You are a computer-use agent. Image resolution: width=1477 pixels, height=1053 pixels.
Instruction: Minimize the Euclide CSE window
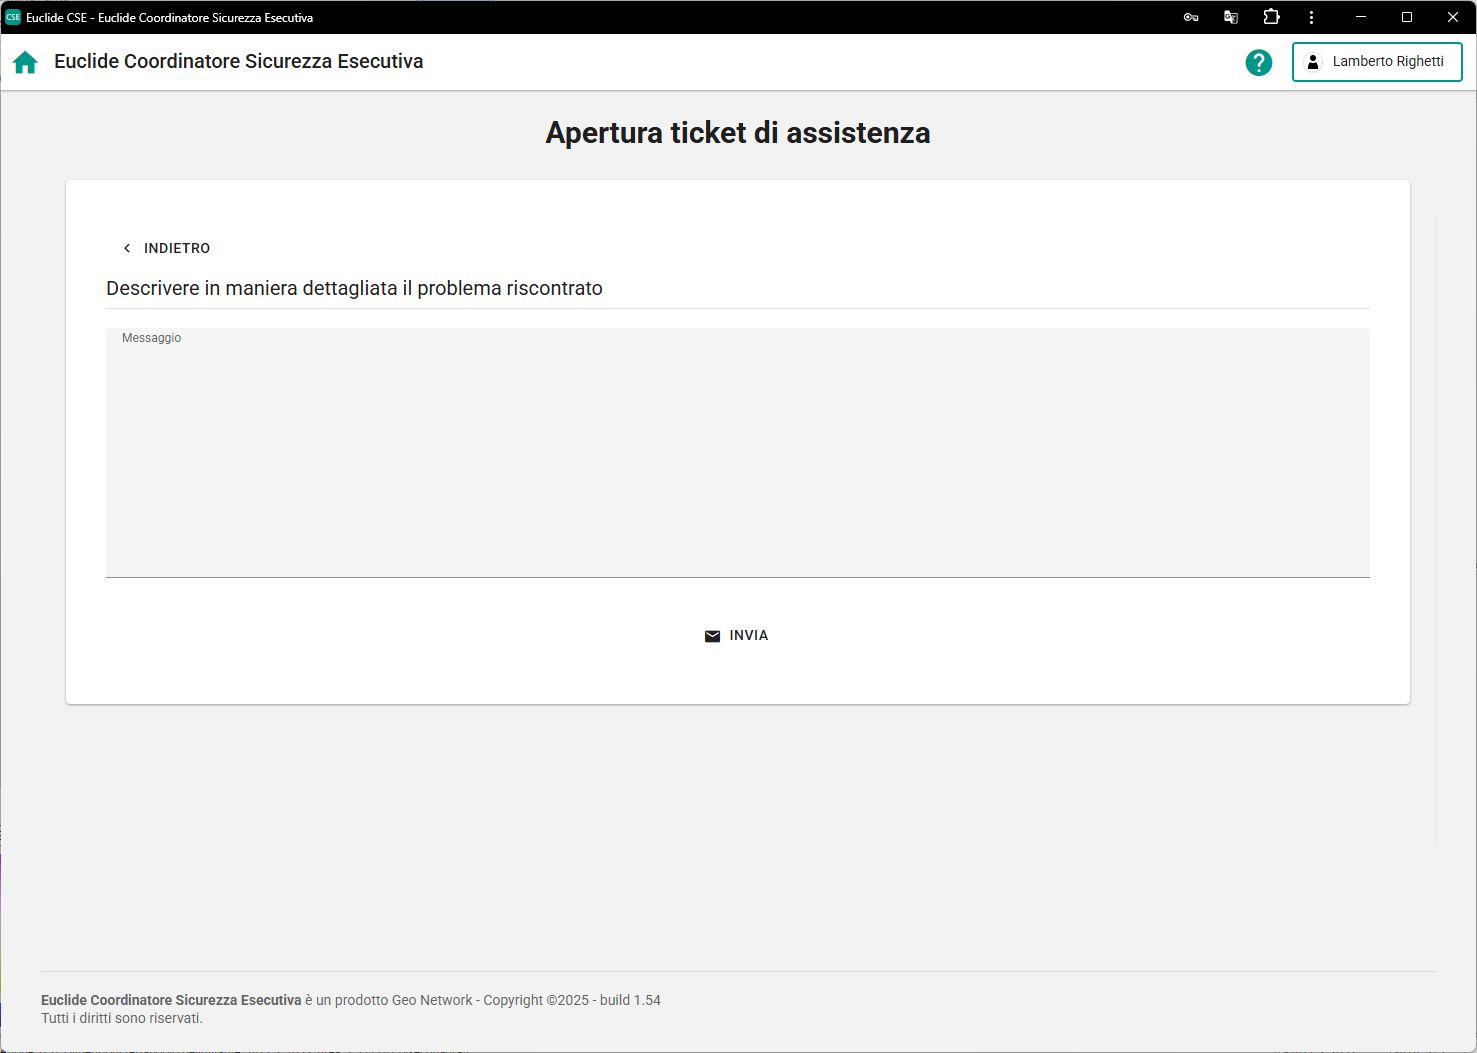(x=1360, y=17)
